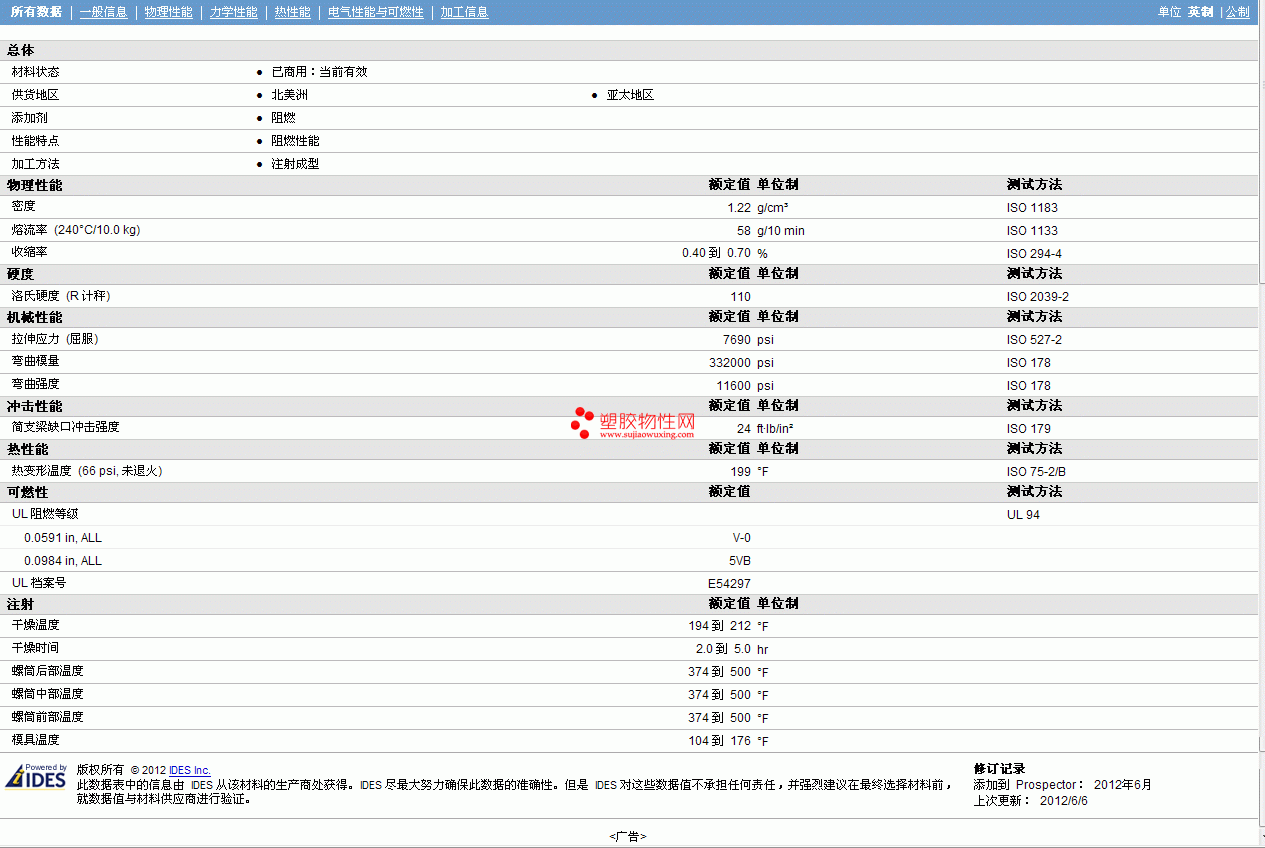This screenshot has width=1265, height=848.
Task: Click the 0.0591 in, ALL row
Action: (x=63, y=538)
